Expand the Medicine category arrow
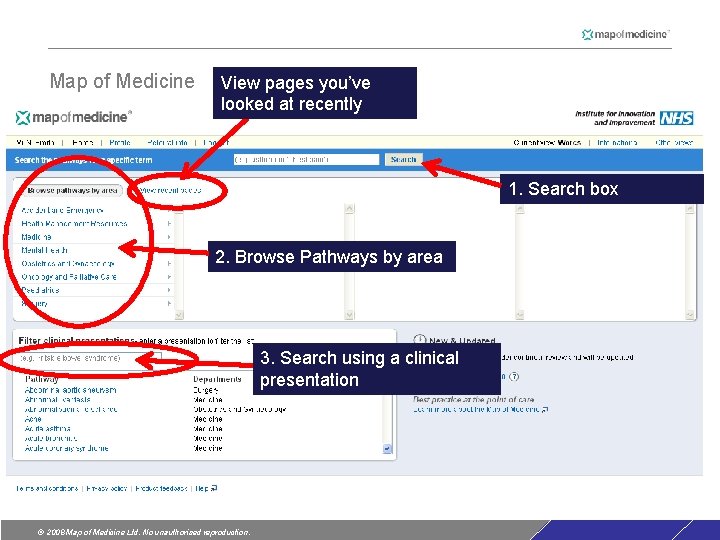This screenshot has height=540, width=720. coord(169,237)
